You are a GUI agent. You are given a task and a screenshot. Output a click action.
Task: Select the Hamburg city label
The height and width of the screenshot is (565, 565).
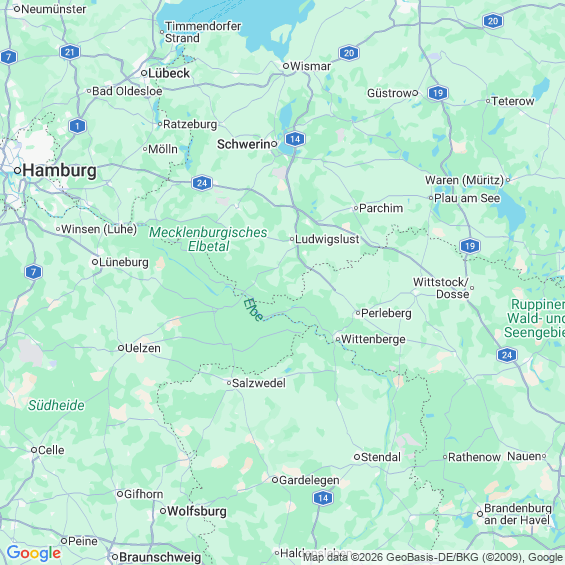point(59,170)
